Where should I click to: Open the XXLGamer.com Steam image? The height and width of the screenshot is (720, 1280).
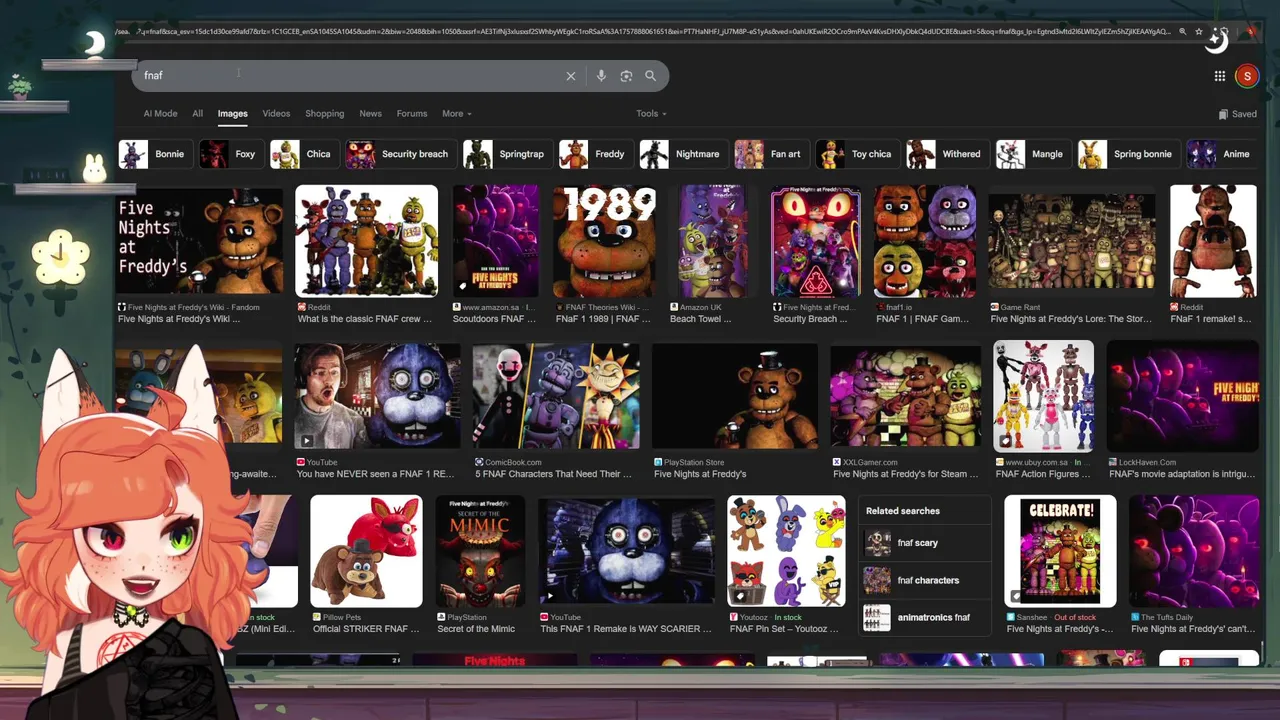[906, 396]
